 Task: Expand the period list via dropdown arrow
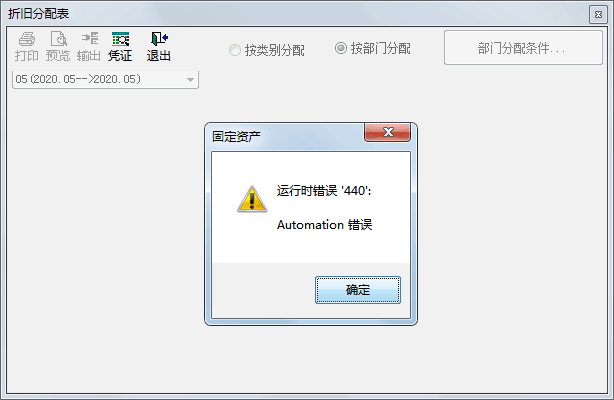tap(190, 80)
